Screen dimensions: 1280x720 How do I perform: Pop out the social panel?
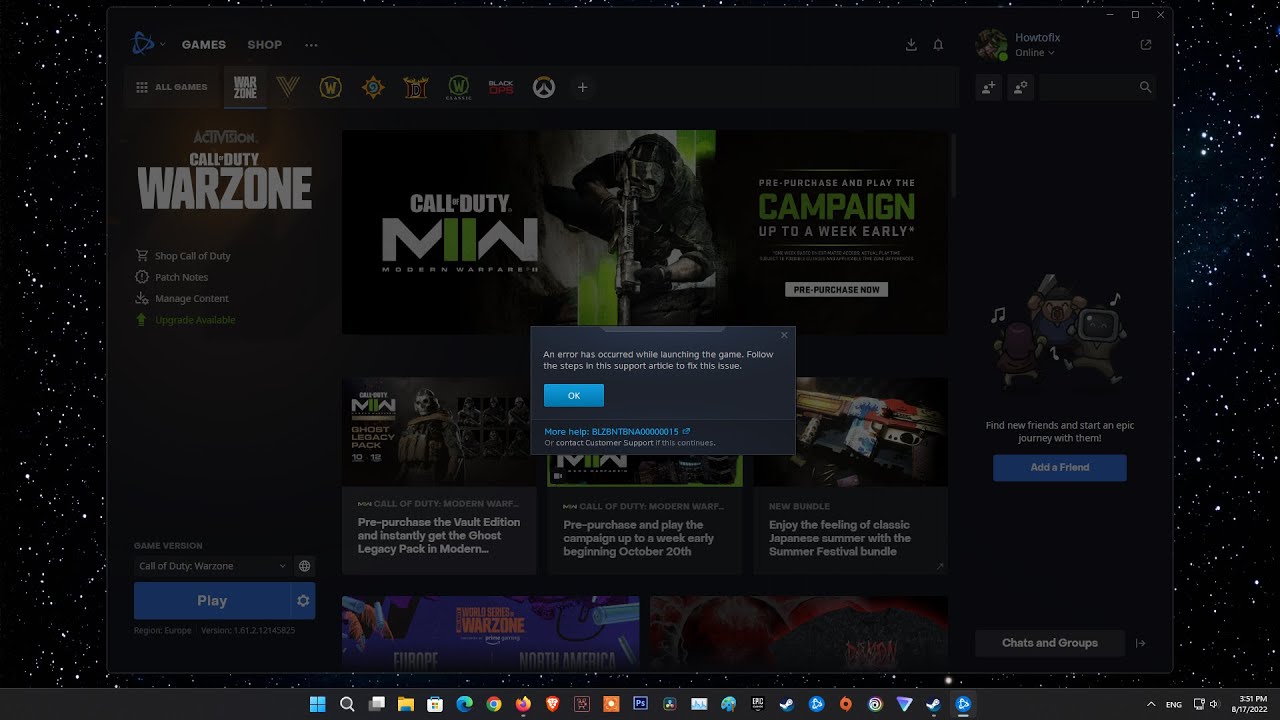pyautogui.click(x=1146, y=45)
